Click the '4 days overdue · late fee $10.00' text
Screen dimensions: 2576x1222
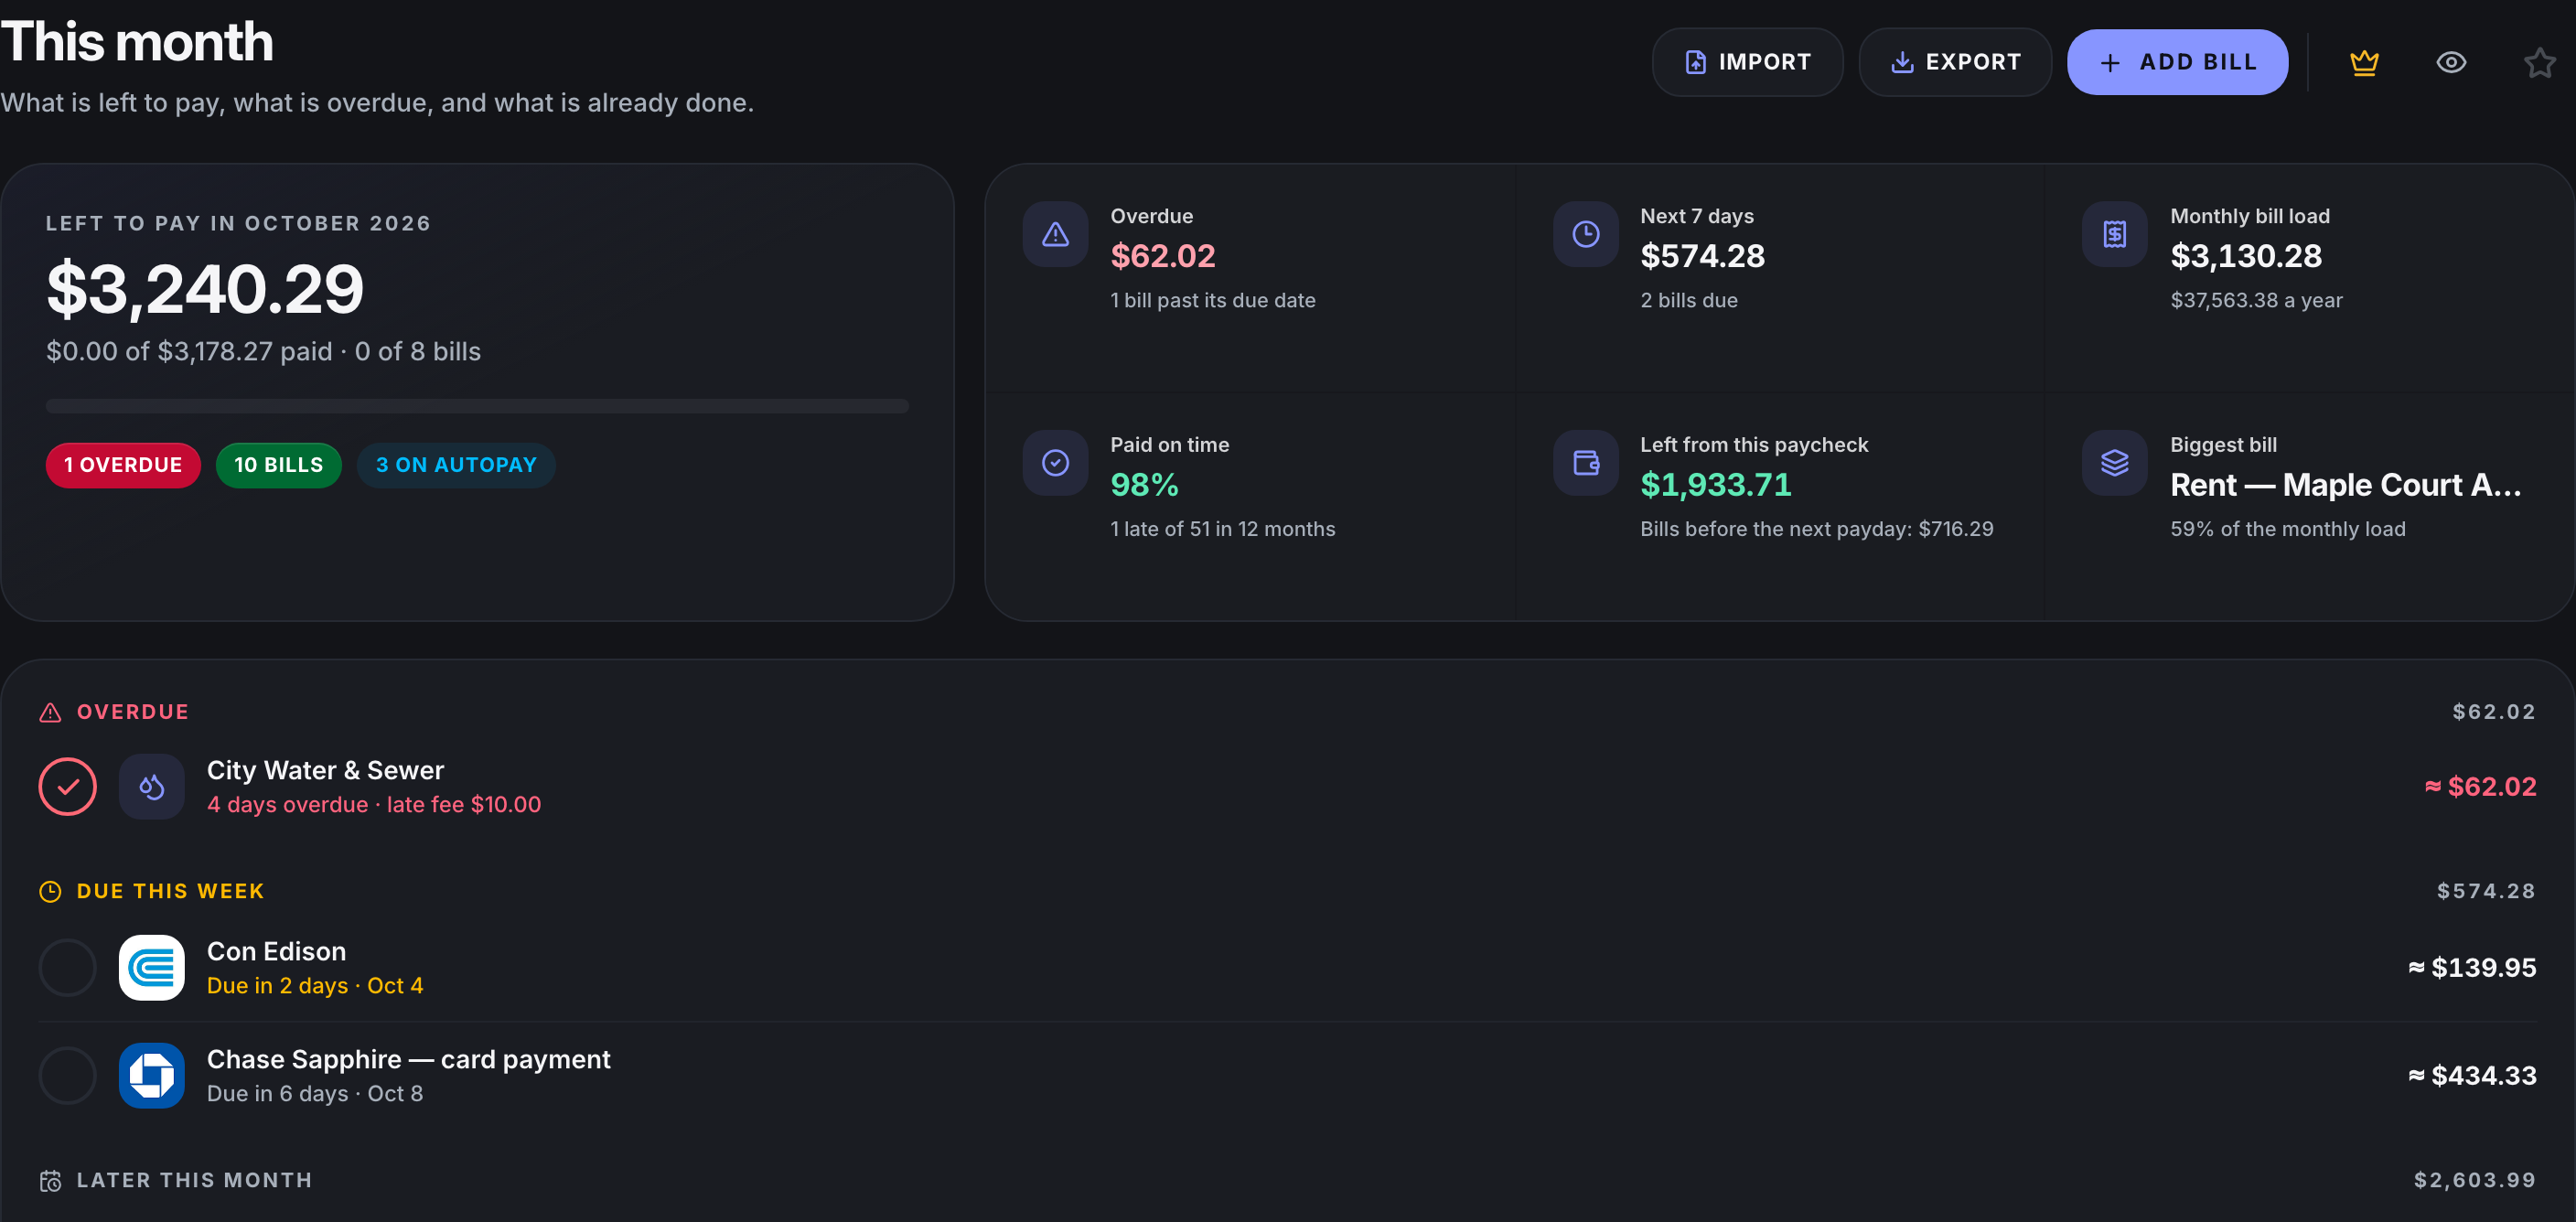[x=374, y=805]
